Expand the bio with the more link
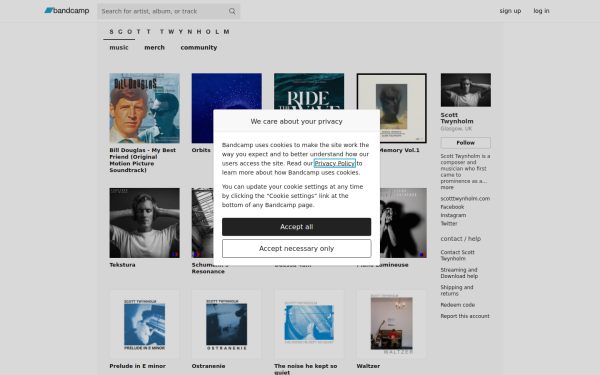Viewport: 600px width, 375px height. point(447,188)
